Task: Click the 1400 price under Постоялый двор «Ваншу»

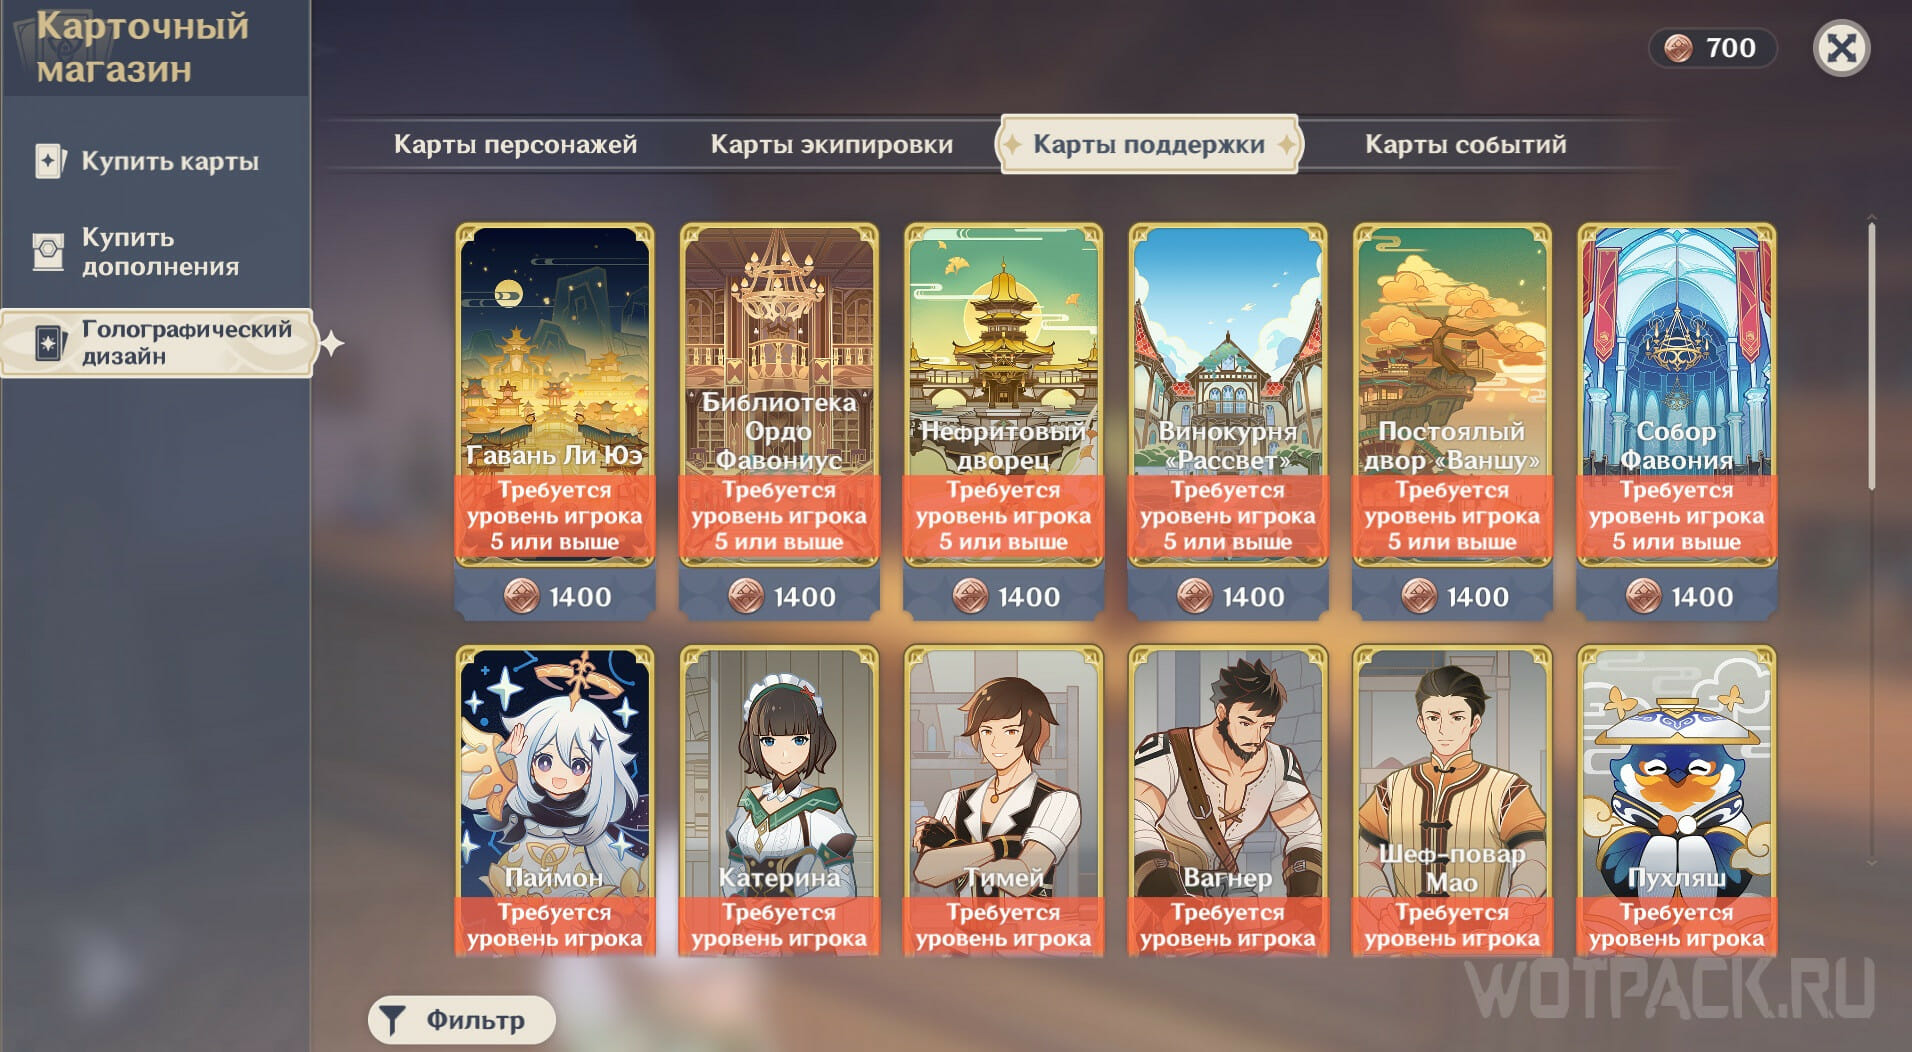Action: (1477, 597)
